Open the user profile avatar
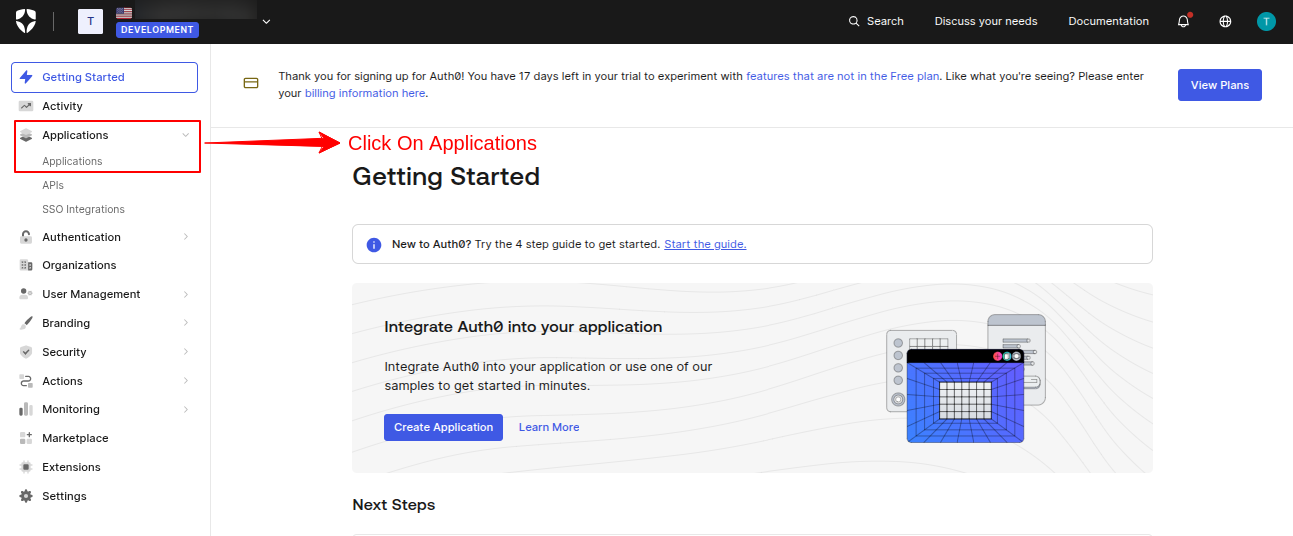This screenshot has height=536, width=1293. tap(1267, 21)
